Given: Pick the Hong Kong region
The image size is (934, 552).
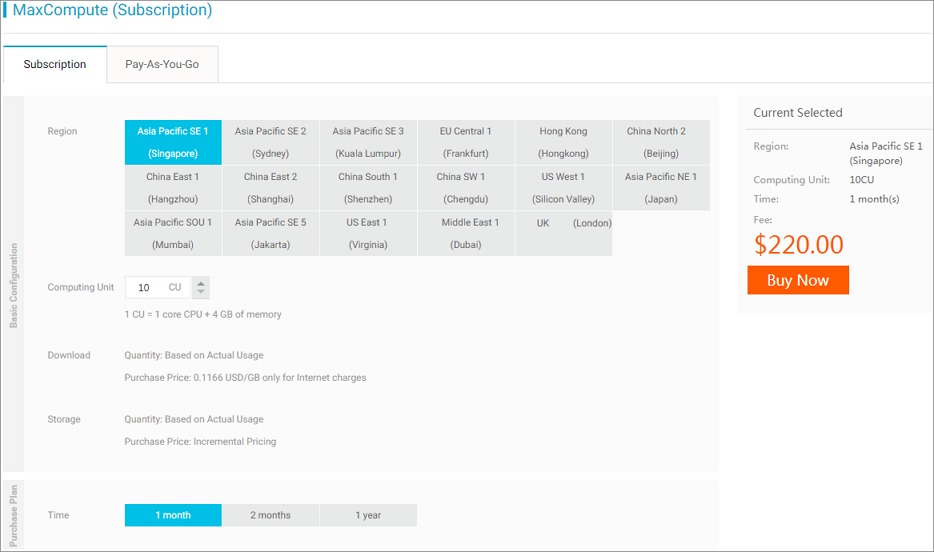Looking at the screenshot, I should coord(563,142).
